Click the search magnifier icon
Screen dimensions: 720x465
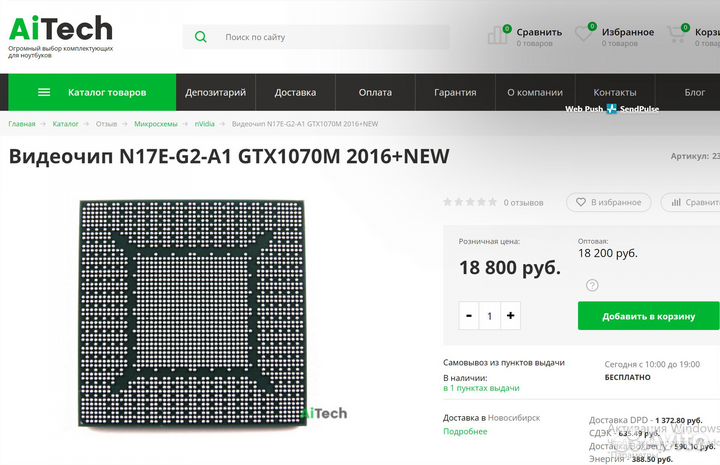201,37
